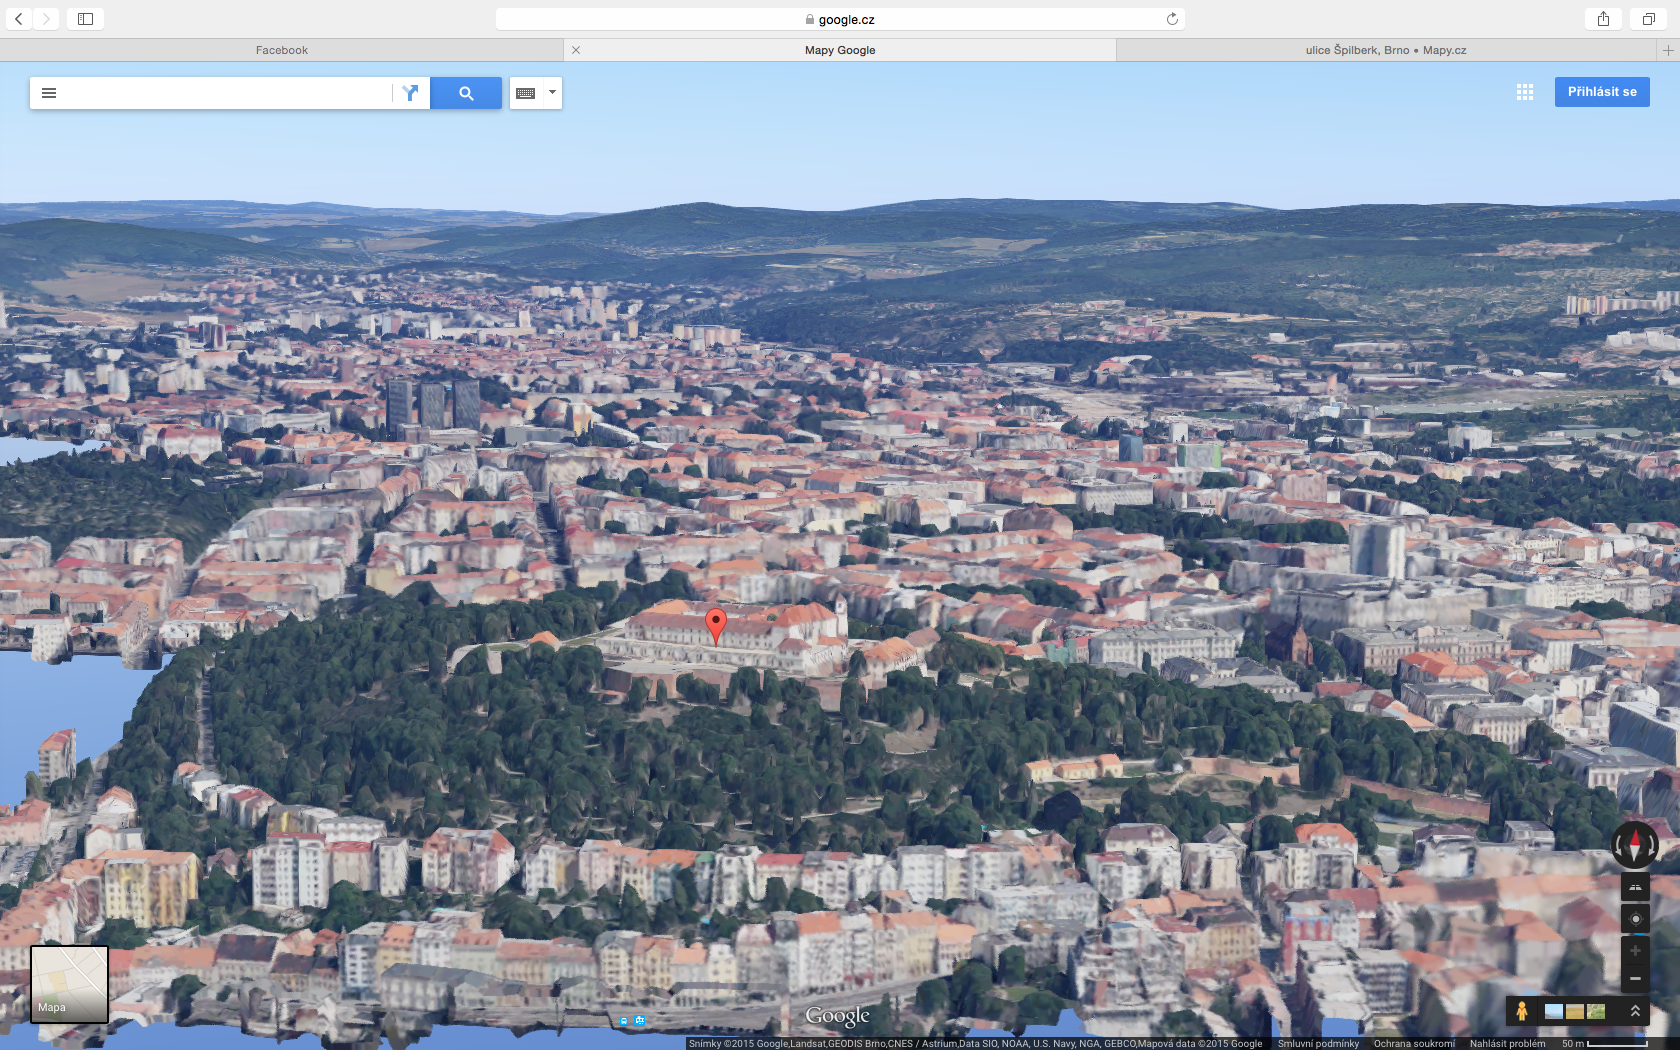Open the third green landscape thumbnail
This screenshot has height=1050, width=1680.
[x=1596, y=1011]
